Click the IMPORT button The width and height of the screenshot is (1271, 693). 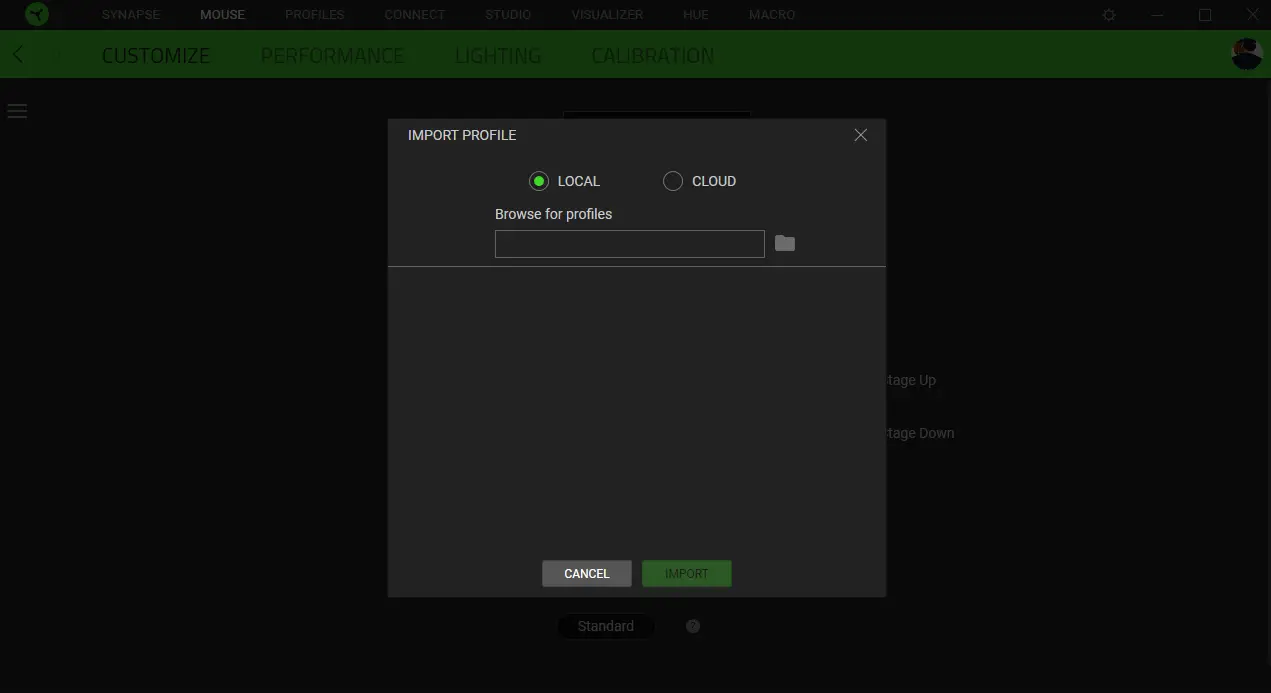(686, 573)
